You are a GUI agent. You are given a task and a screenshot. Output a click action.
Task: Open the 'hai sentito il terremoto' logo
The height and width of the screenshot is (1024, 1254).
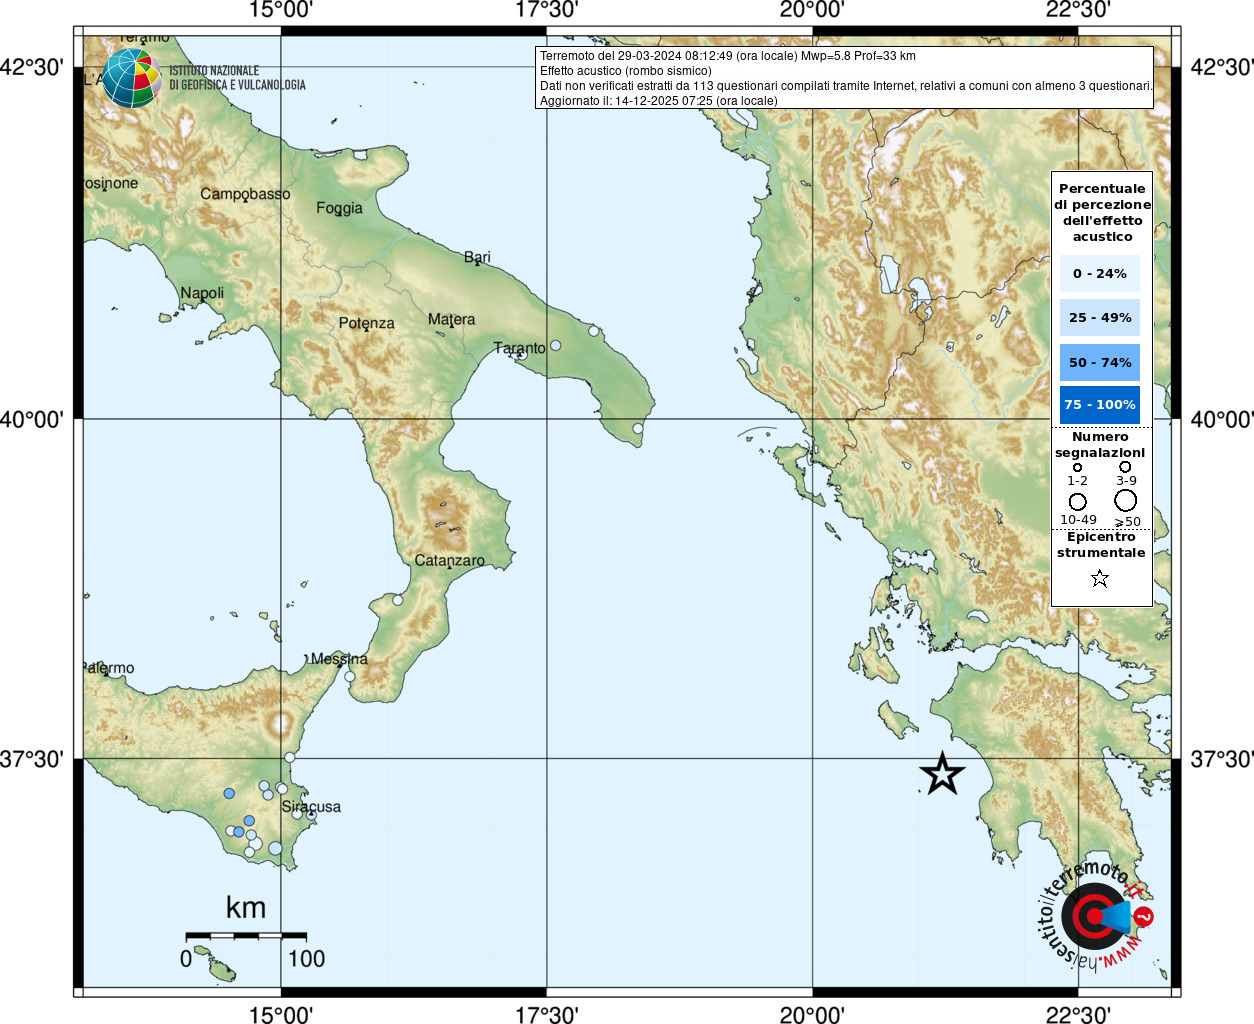[1097, 915]
